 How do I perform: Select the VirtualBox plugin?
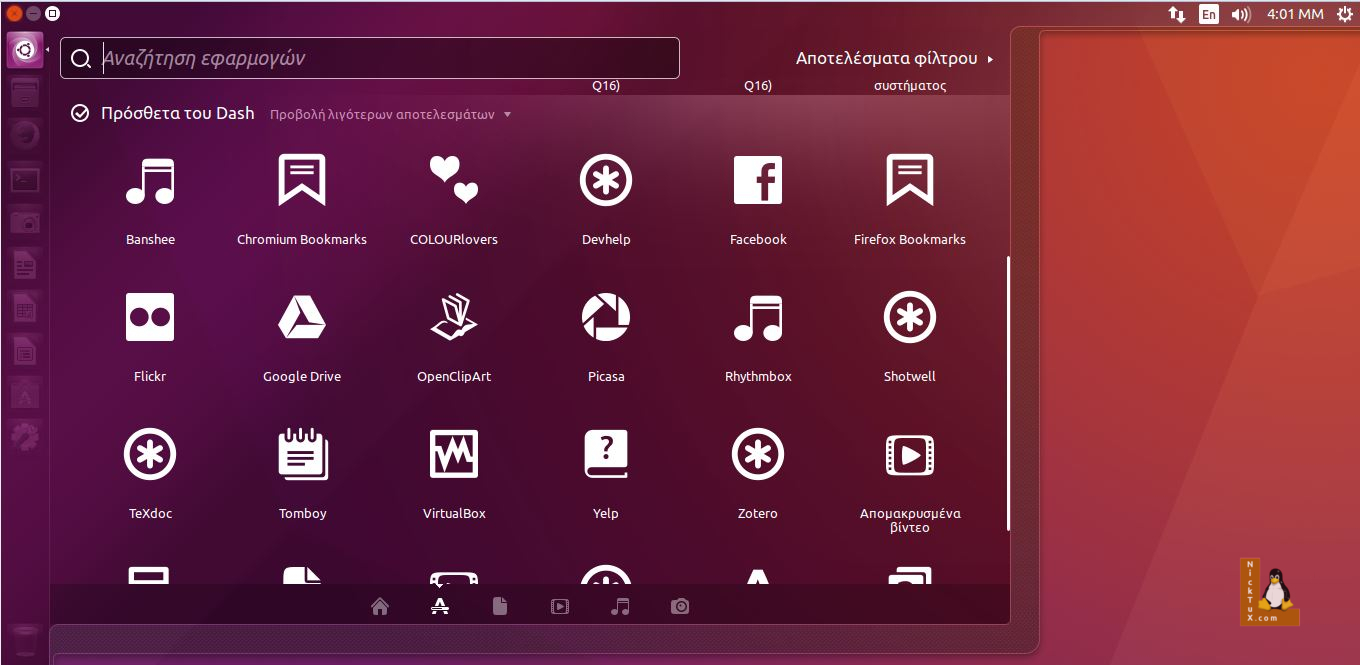click(x=454, y=456)
